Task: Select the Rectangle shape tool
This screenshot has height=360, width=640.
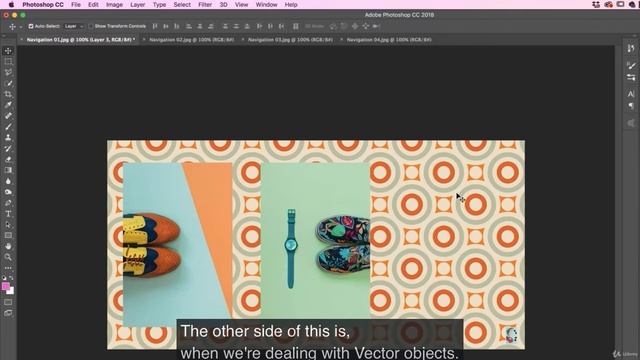Action: [x=8, y=236]
